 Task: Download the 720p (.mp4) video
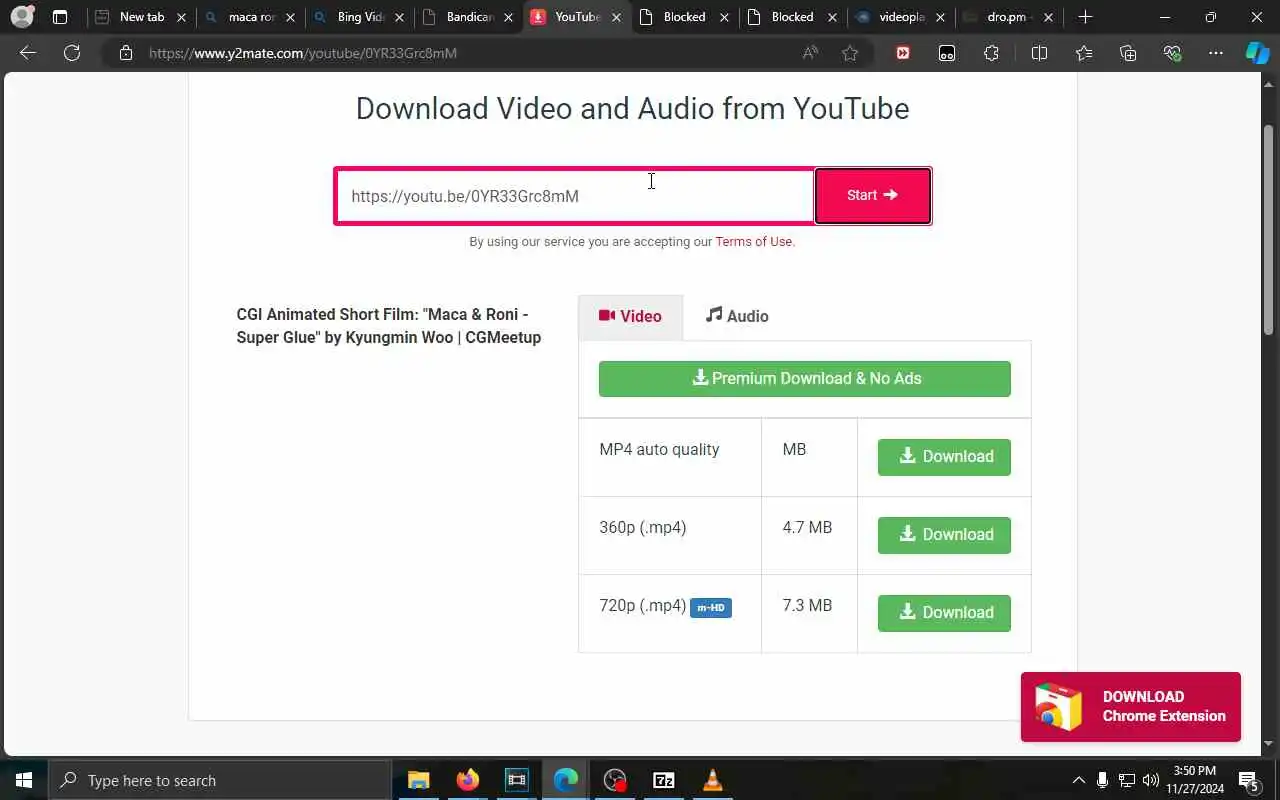944,612
